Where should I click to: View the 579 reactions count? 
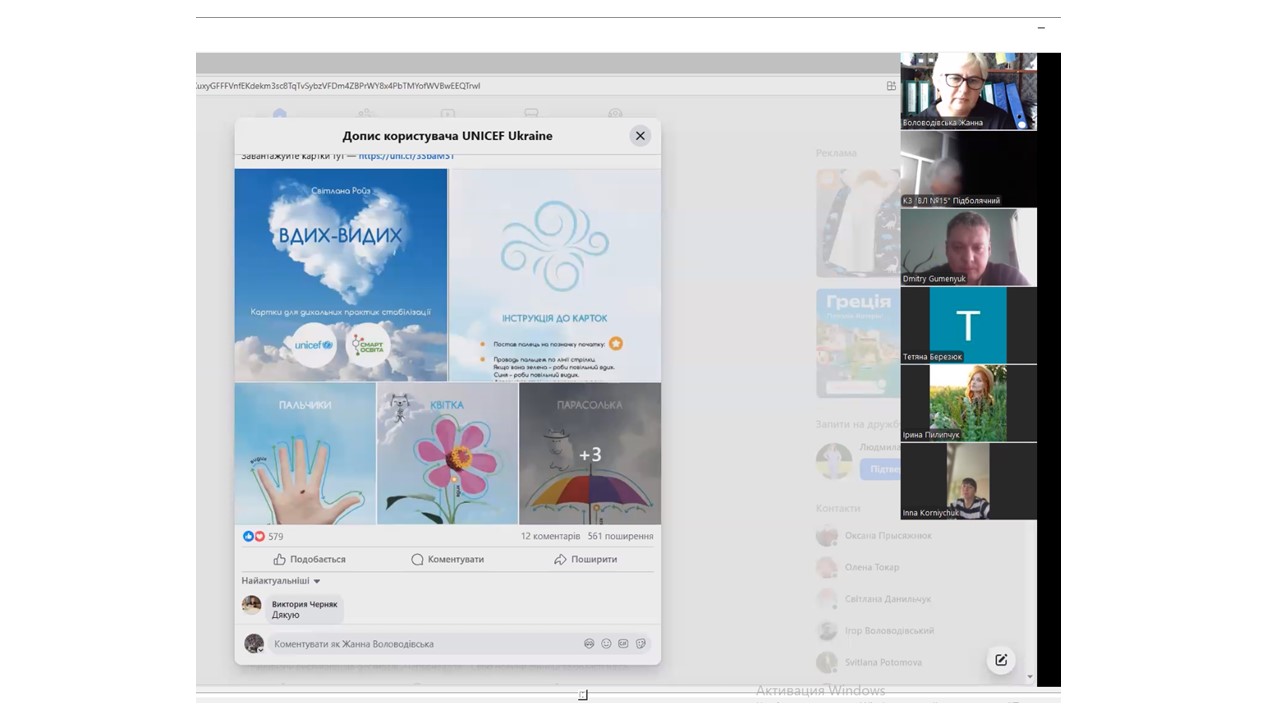276,536
